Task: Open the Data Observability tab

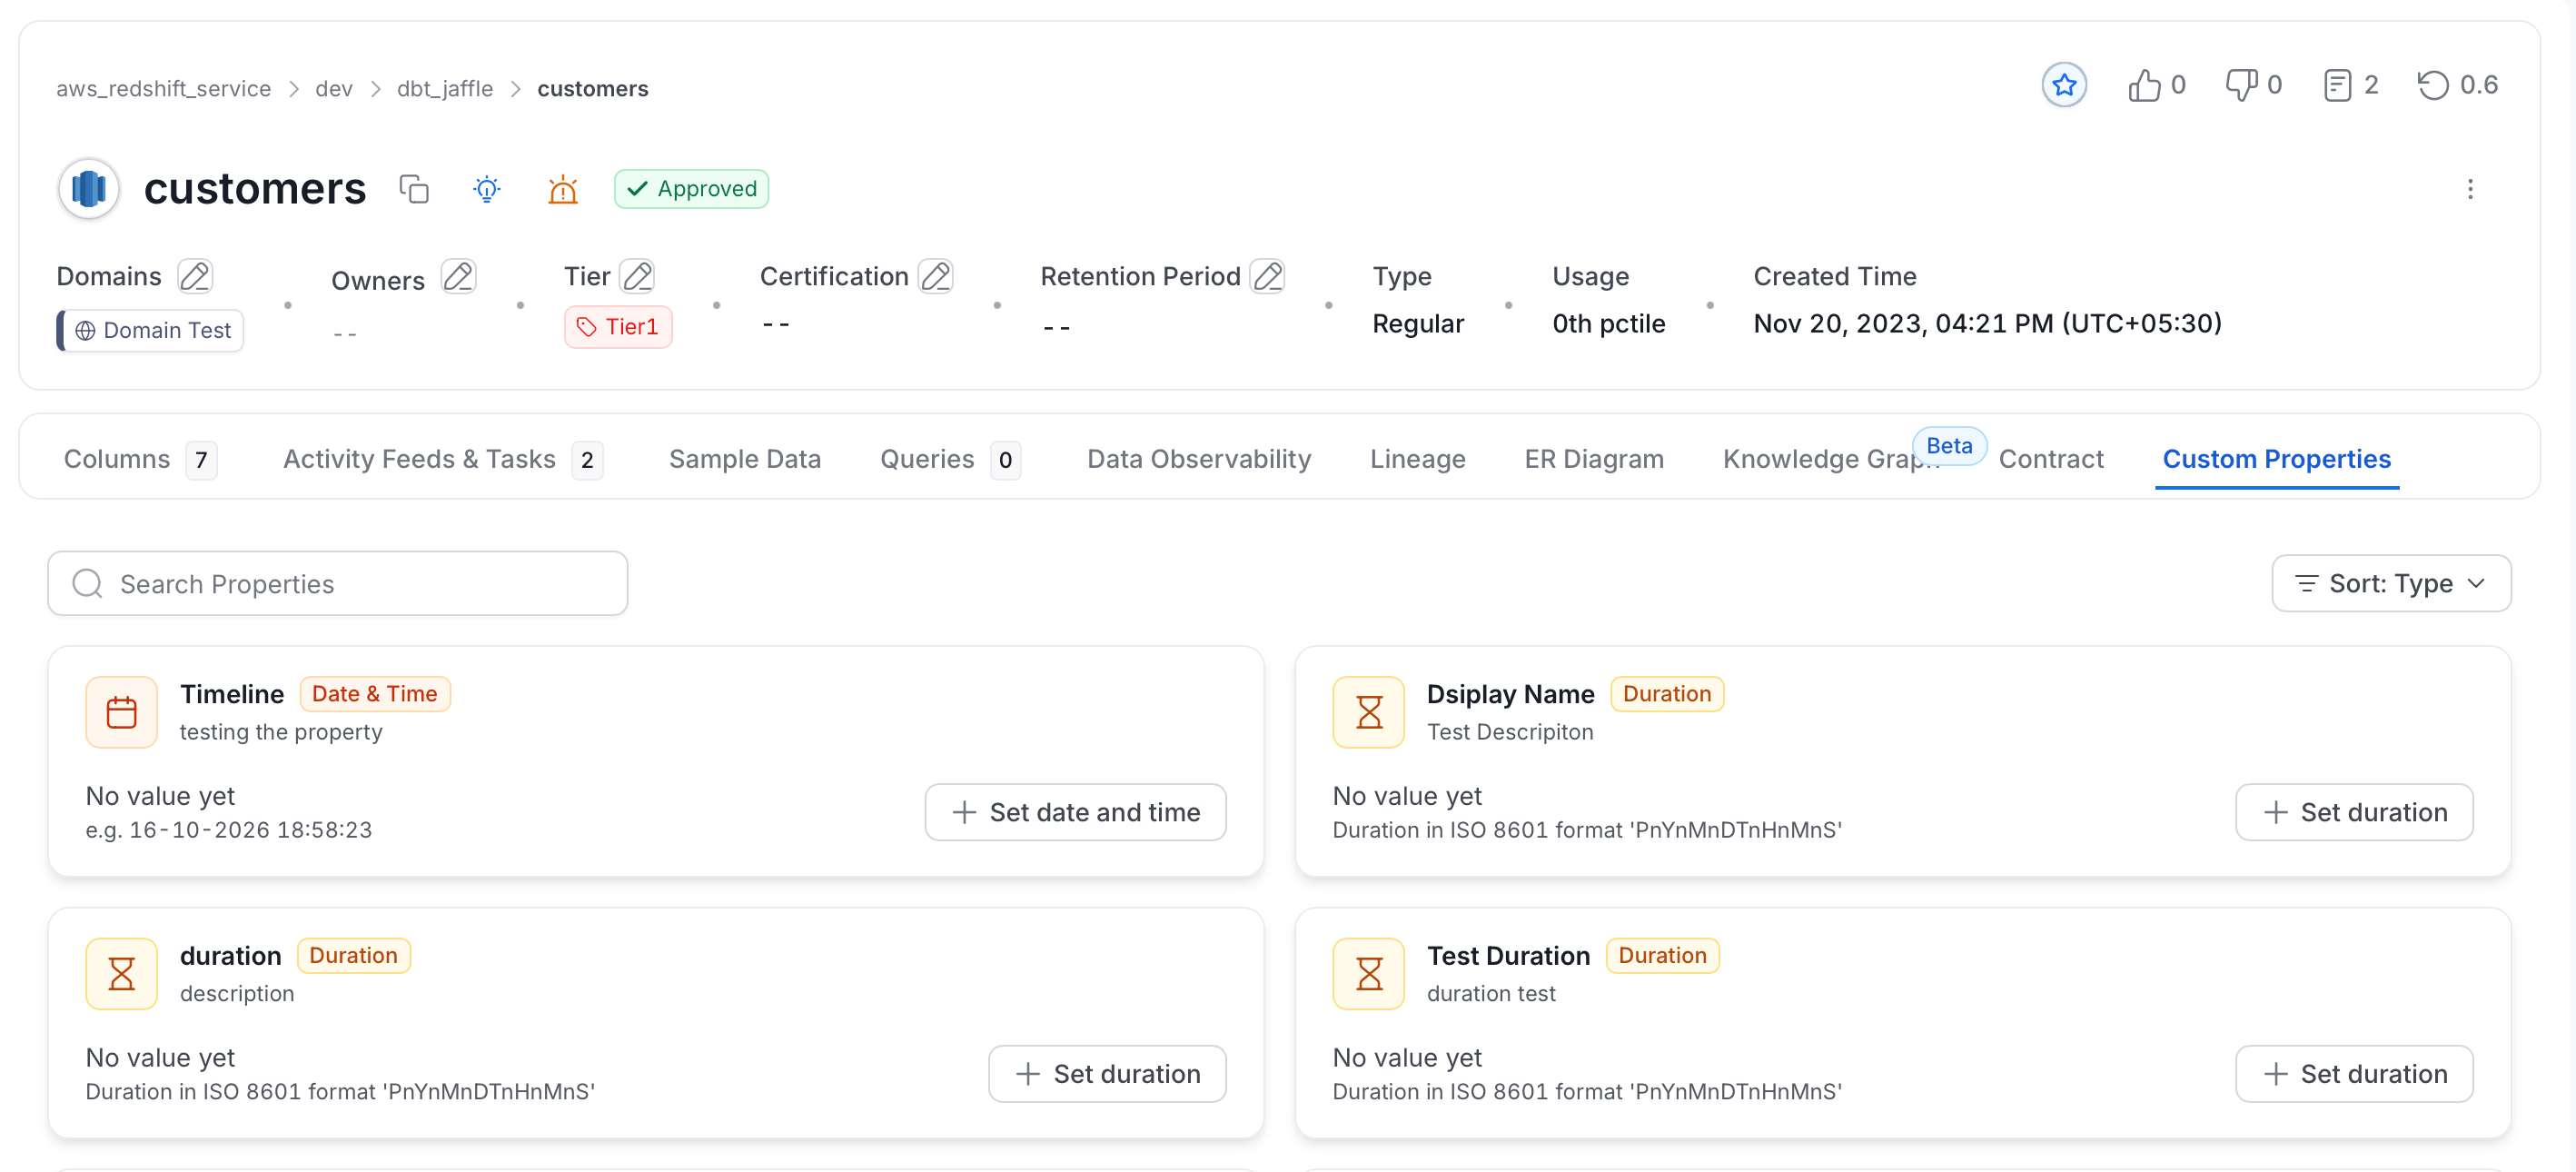Action: coord(1198,459)
